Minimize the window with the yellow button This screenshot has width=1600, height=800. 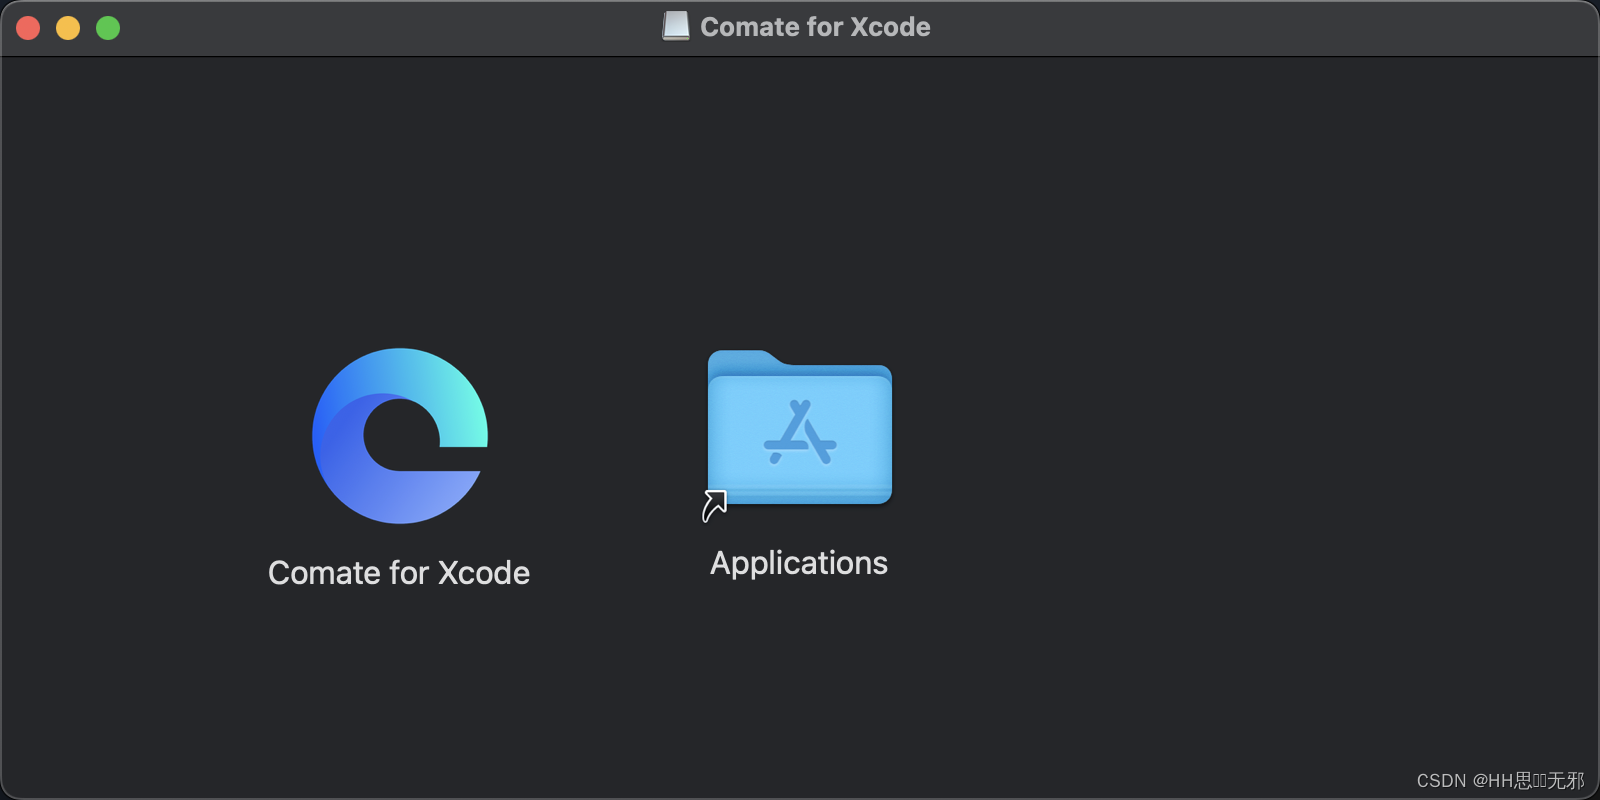[x=68, y=28]
